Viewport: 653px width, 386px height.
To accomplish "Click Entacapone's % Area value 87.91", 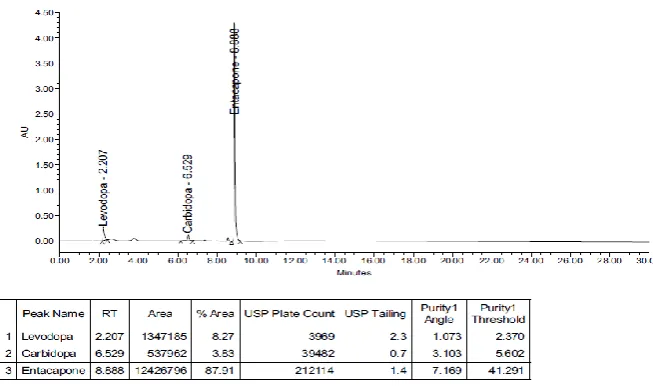I will pyautogui.click(x=219, y=371).
